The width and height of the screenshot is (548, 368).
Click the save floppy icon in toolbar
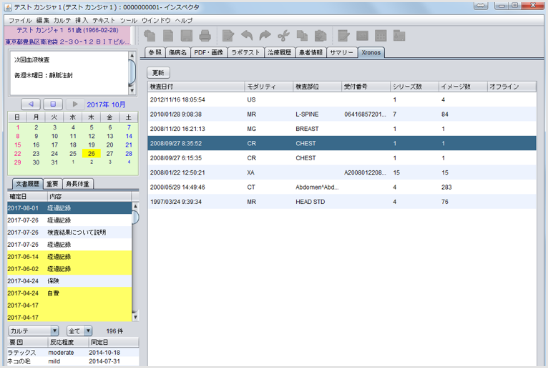click(187, 36)
